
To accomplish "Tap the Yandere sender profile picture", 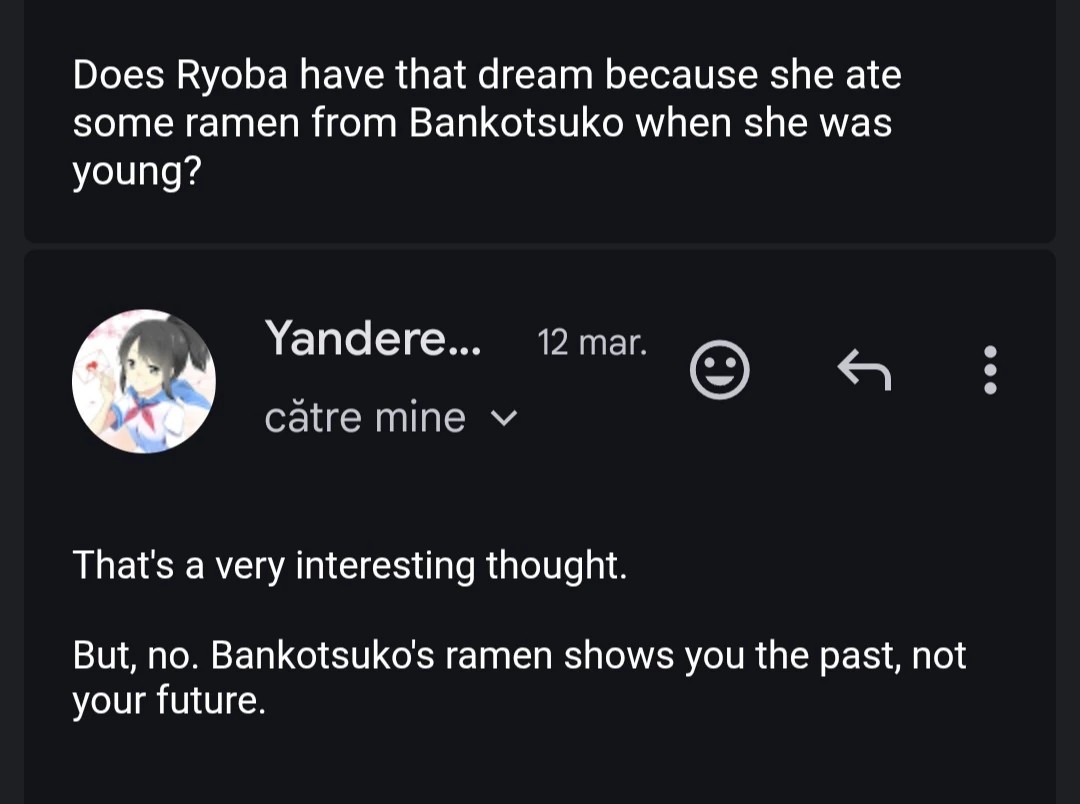I will pyautogui.click(x=144, y=381).
